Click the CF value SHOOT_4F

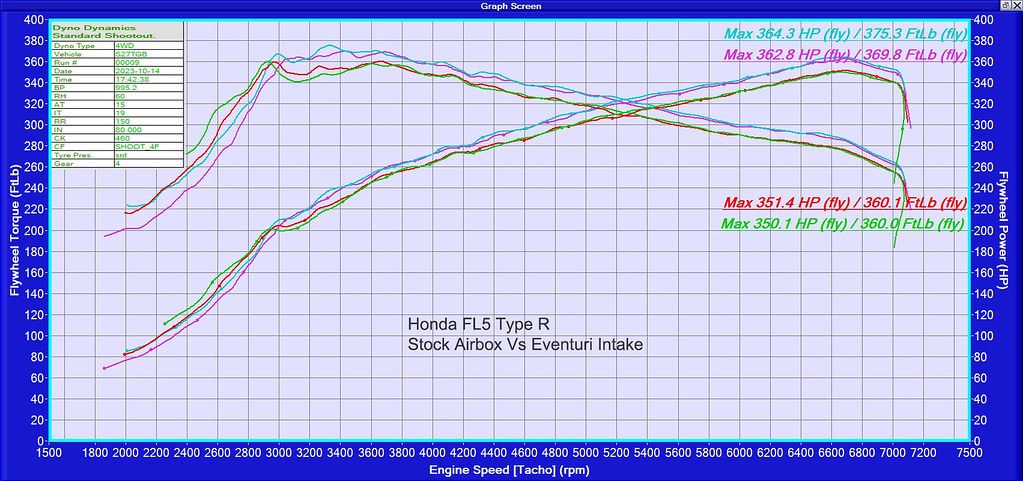click(150, 147)
